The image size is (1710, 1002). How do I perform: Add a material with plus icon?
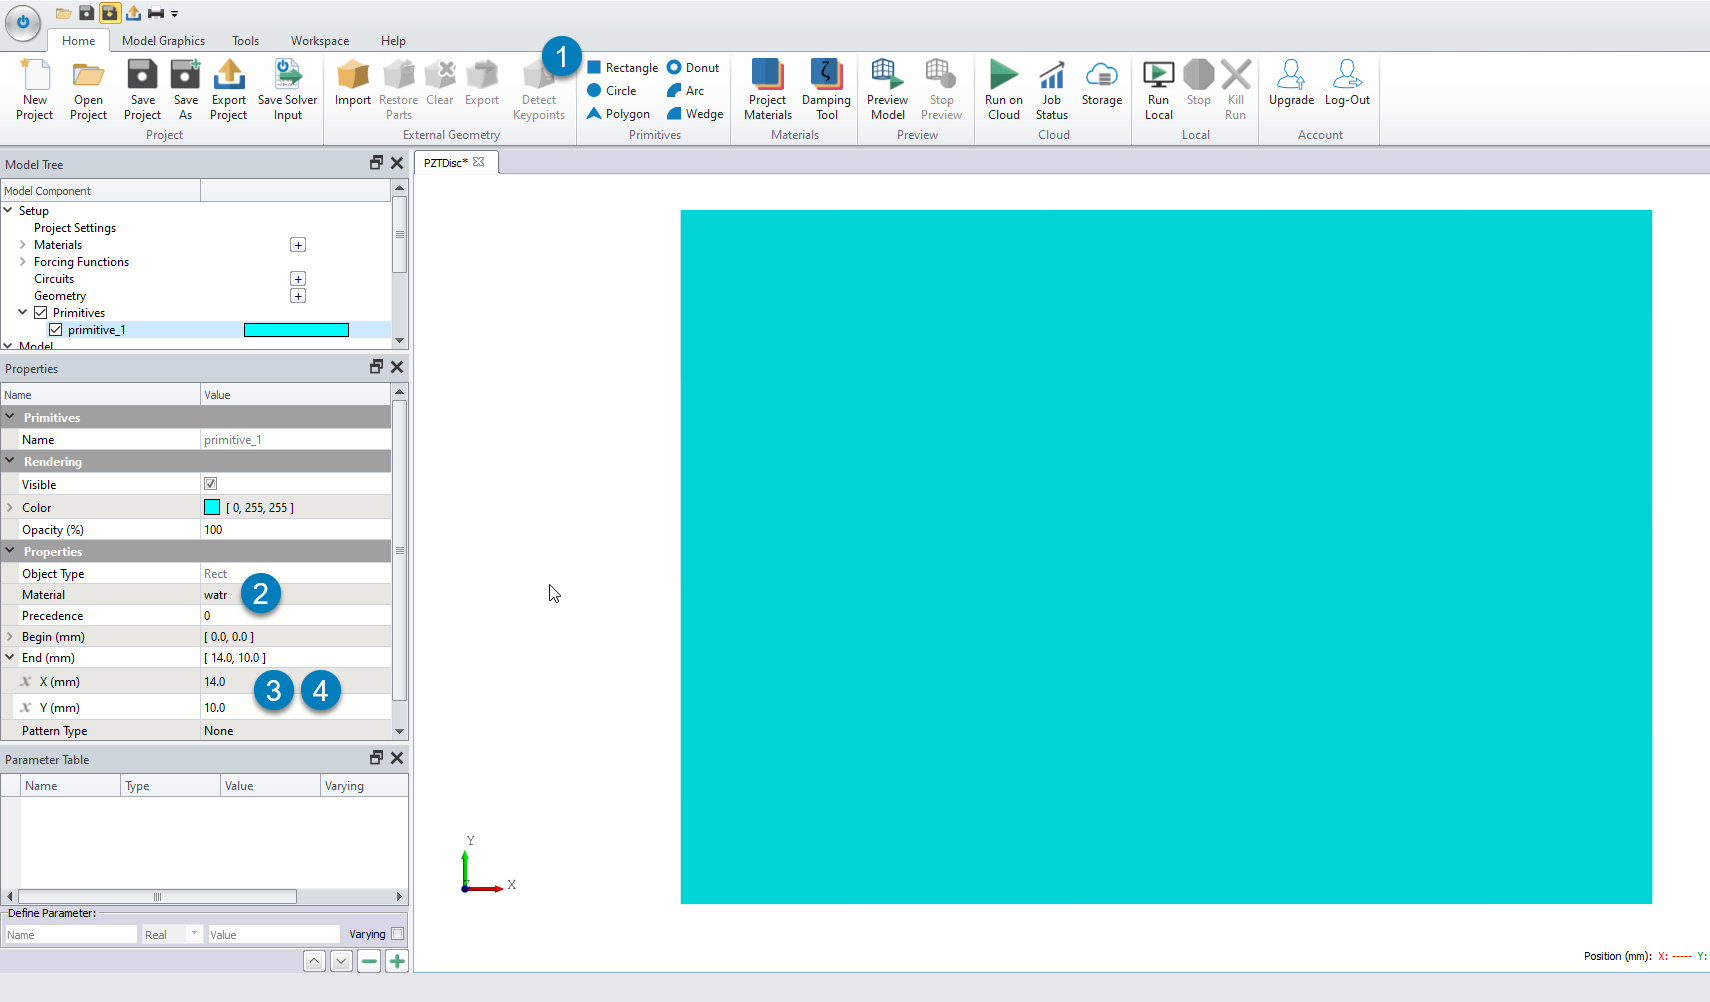(298, 245)
